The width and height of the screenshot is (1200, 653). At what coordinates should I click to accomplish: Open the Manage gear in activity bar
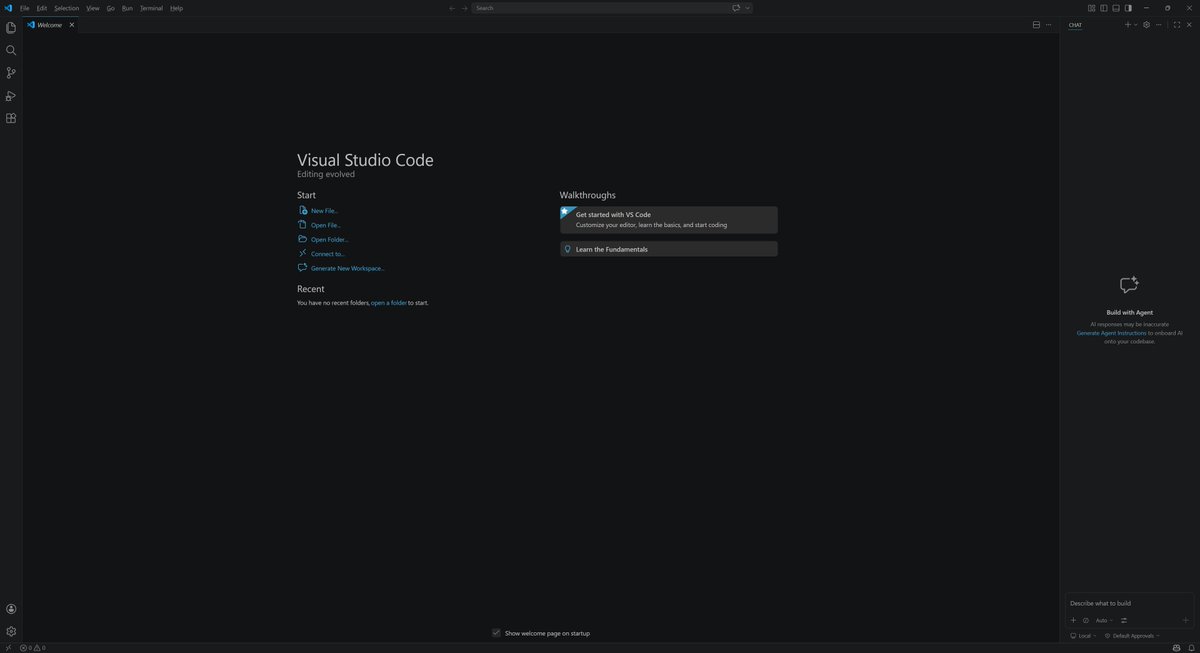(x=11, y=631)
